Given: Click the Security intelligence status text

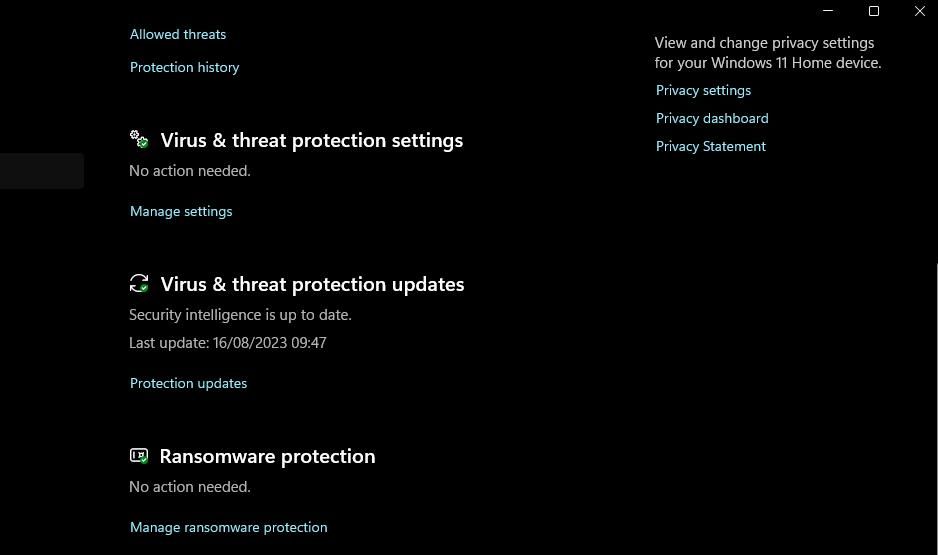Looking at the screenshot, I should [240, 315].
